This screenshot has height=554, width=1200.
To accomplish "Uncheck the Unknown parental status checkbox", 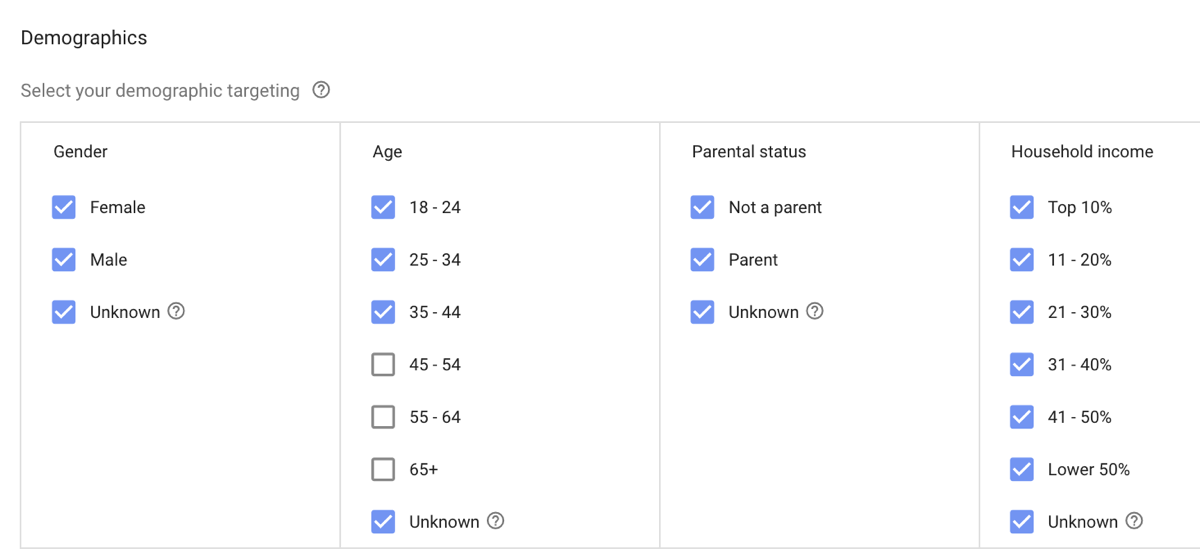I will [702, 312].
